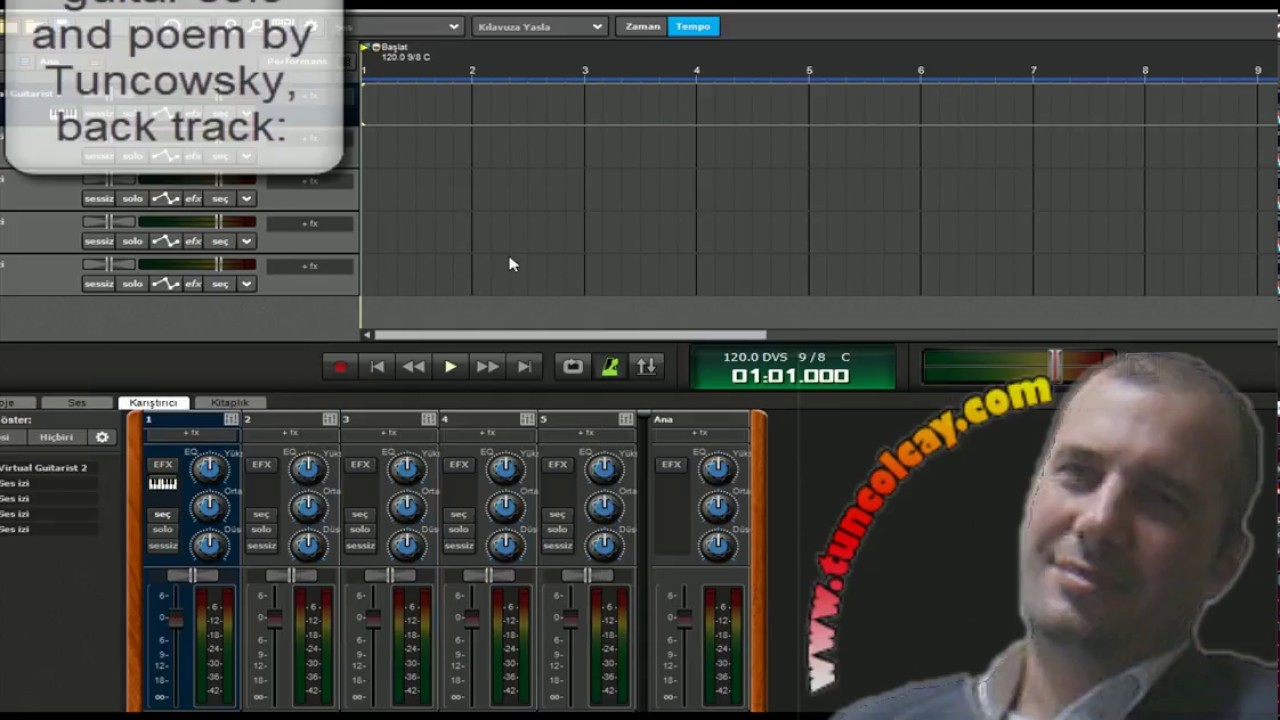Screen dimensions: 1280x720
Task: Open EFX on the Ana master channel
Action: click(x=671, y=465)
